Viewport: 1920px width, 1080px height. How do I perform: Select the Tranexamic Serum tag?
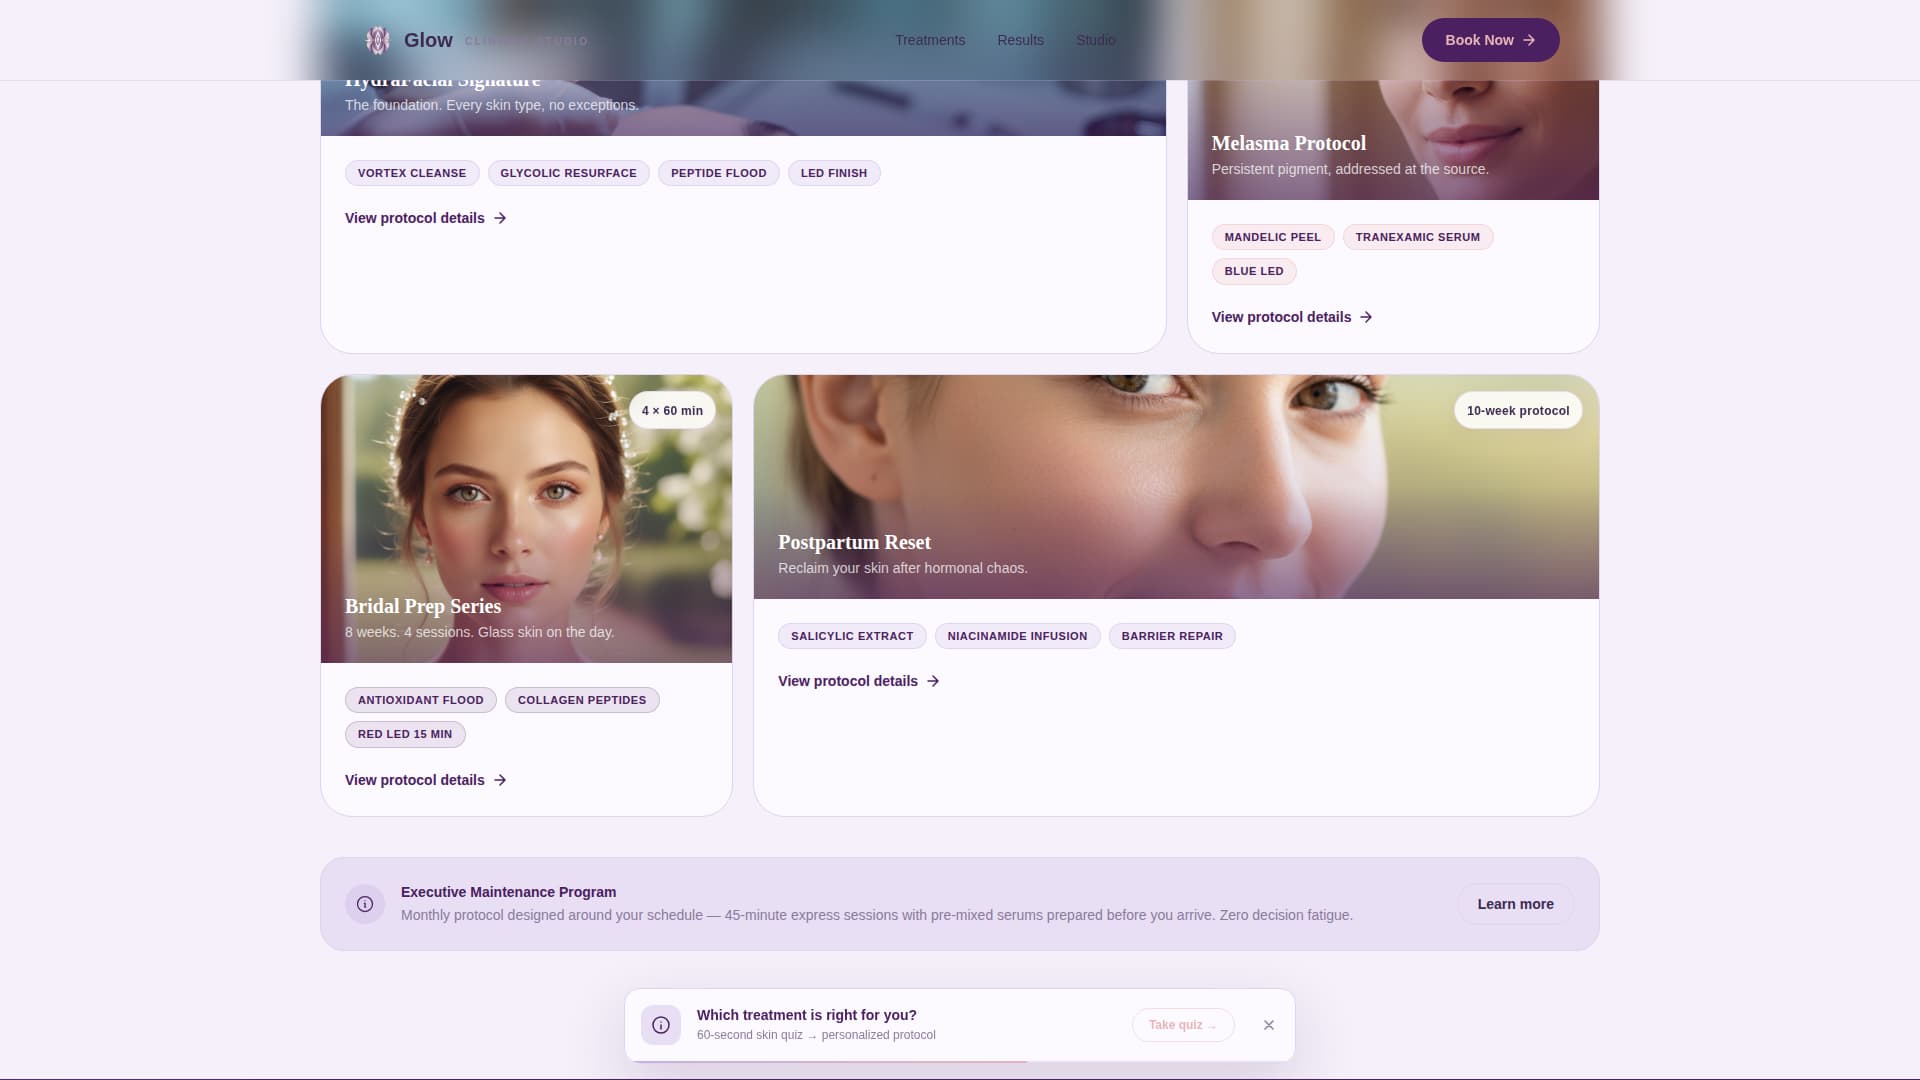[1417, 237]
